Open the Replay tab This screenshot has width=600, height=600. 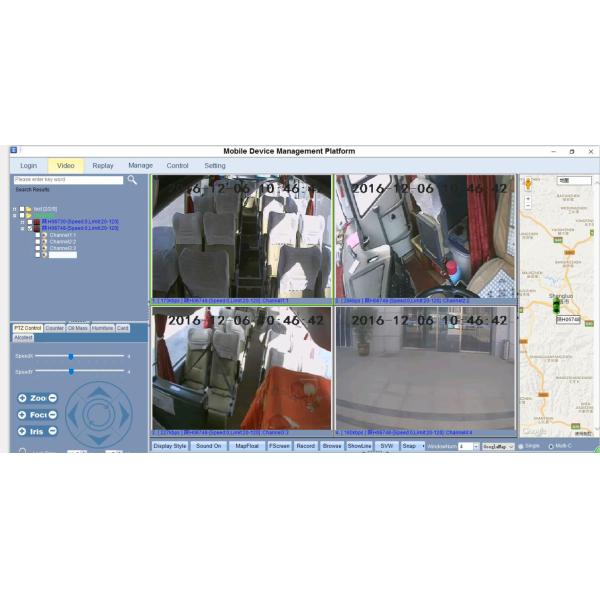pyautogui.click(x=103, y=165)
